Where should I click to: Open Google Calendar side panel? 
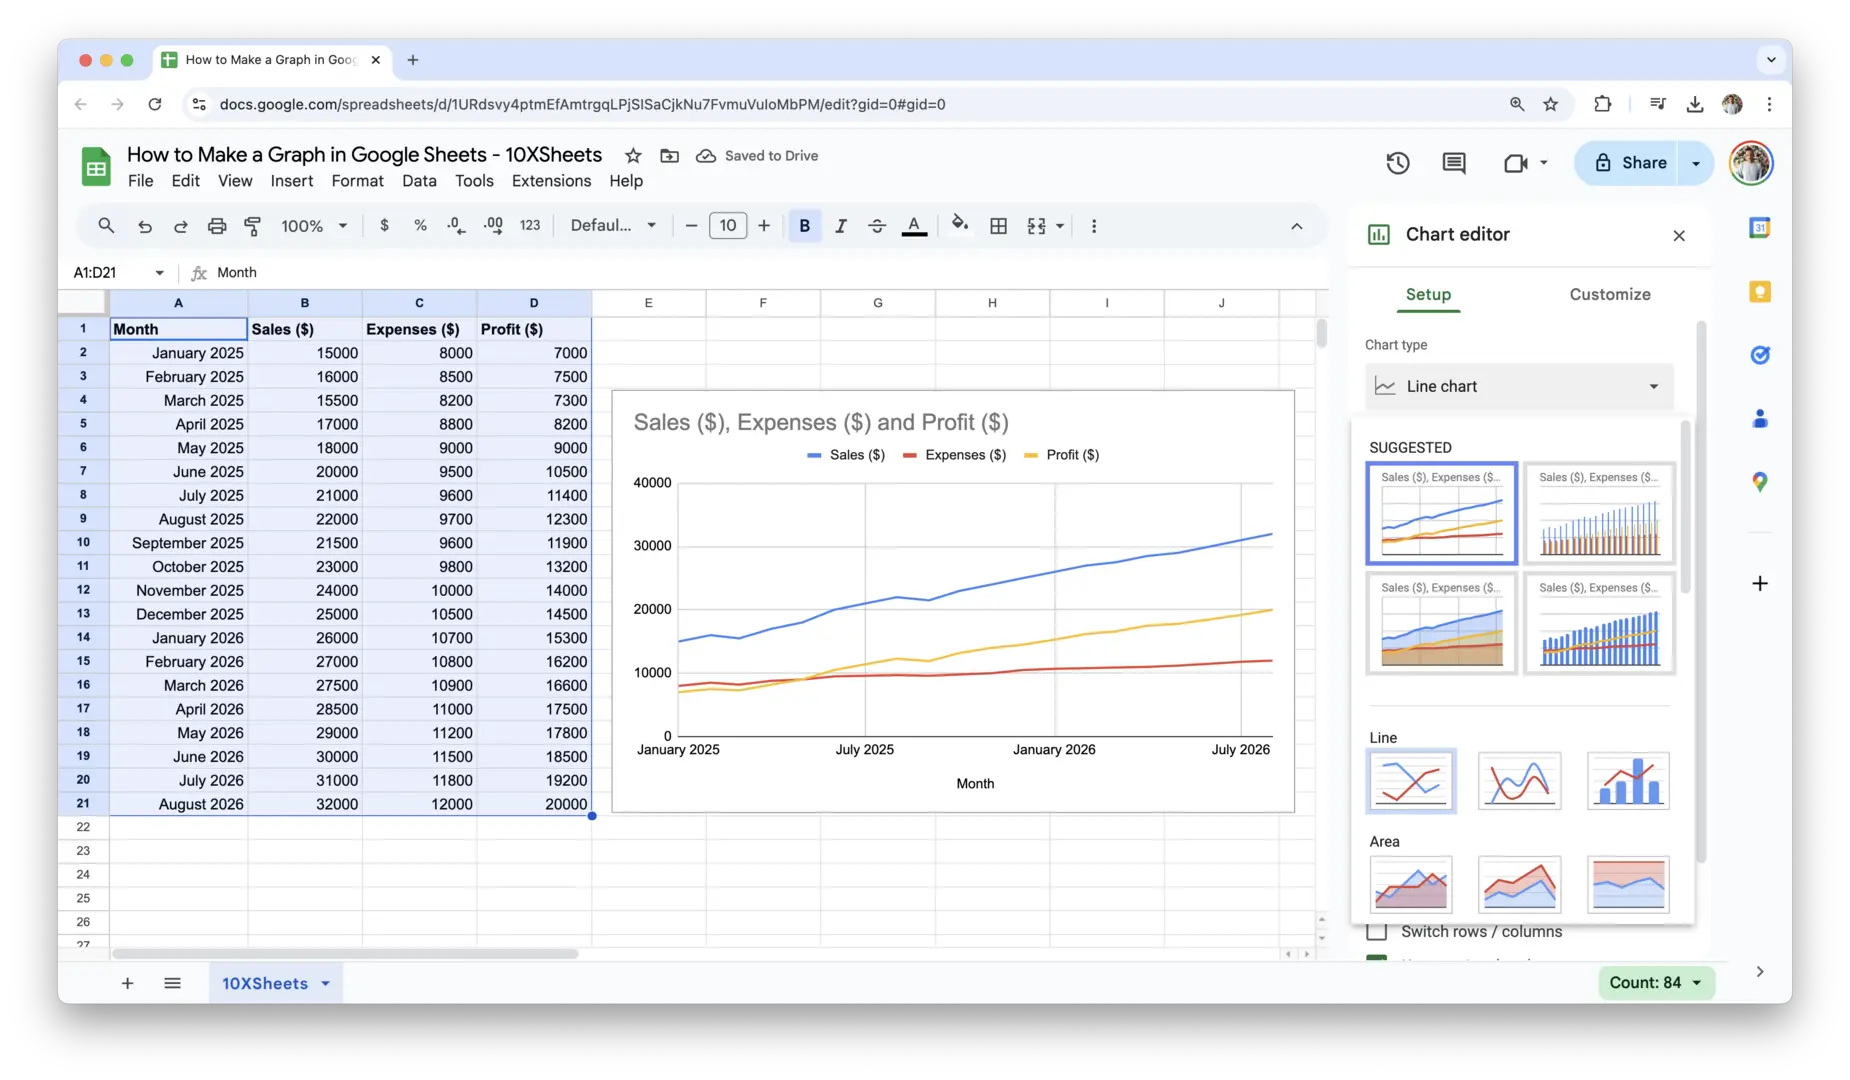(1760, 228)
